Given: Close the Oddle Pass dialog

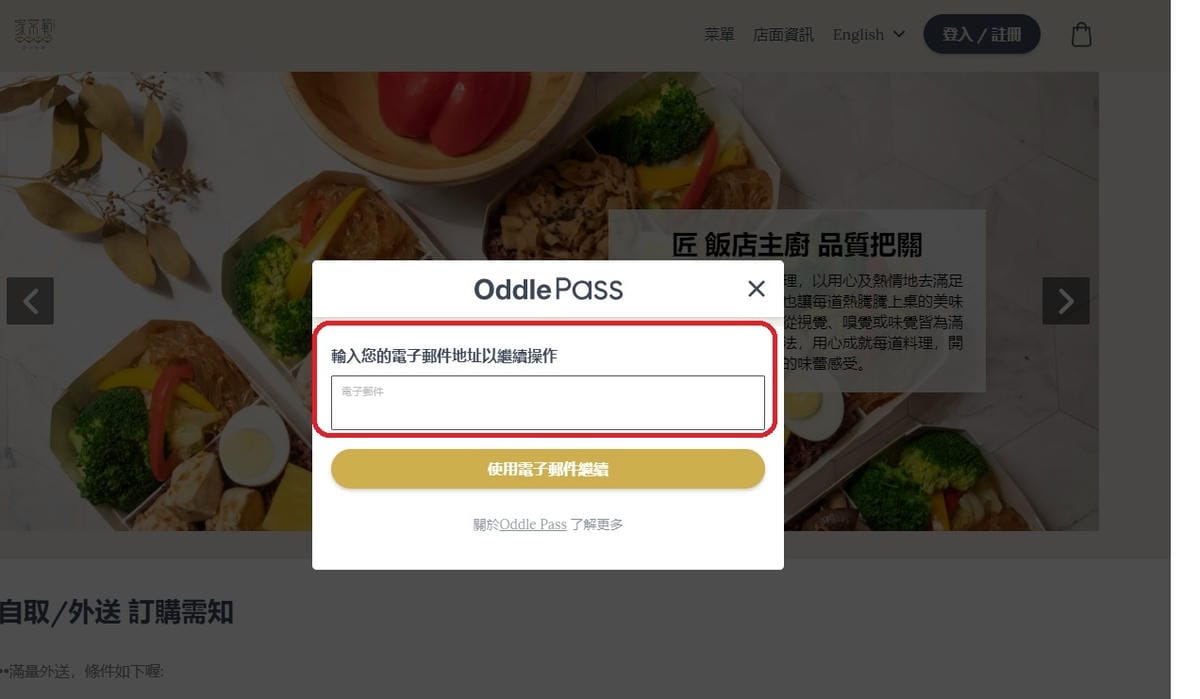Looking at the screenshot, I should tap(756, 289).
